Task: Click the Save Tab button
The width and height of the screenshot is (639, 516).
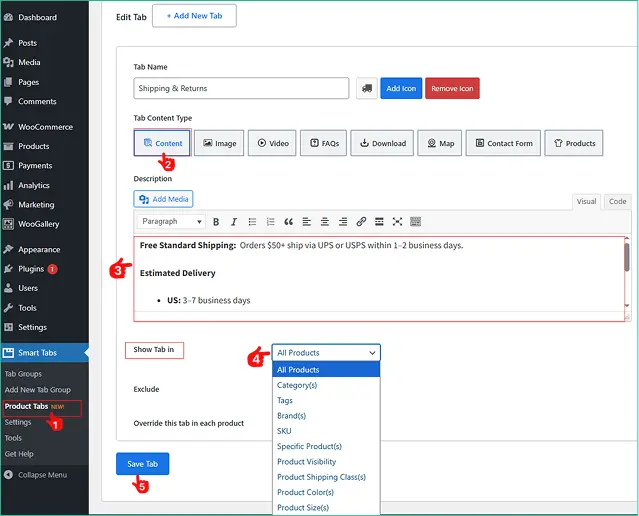Action: 142,464
